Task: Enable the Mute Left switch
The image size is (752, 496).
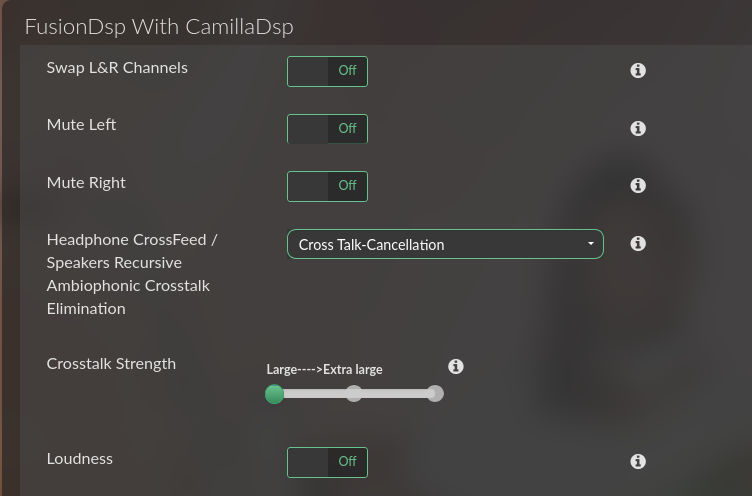Action: point(328,129)
